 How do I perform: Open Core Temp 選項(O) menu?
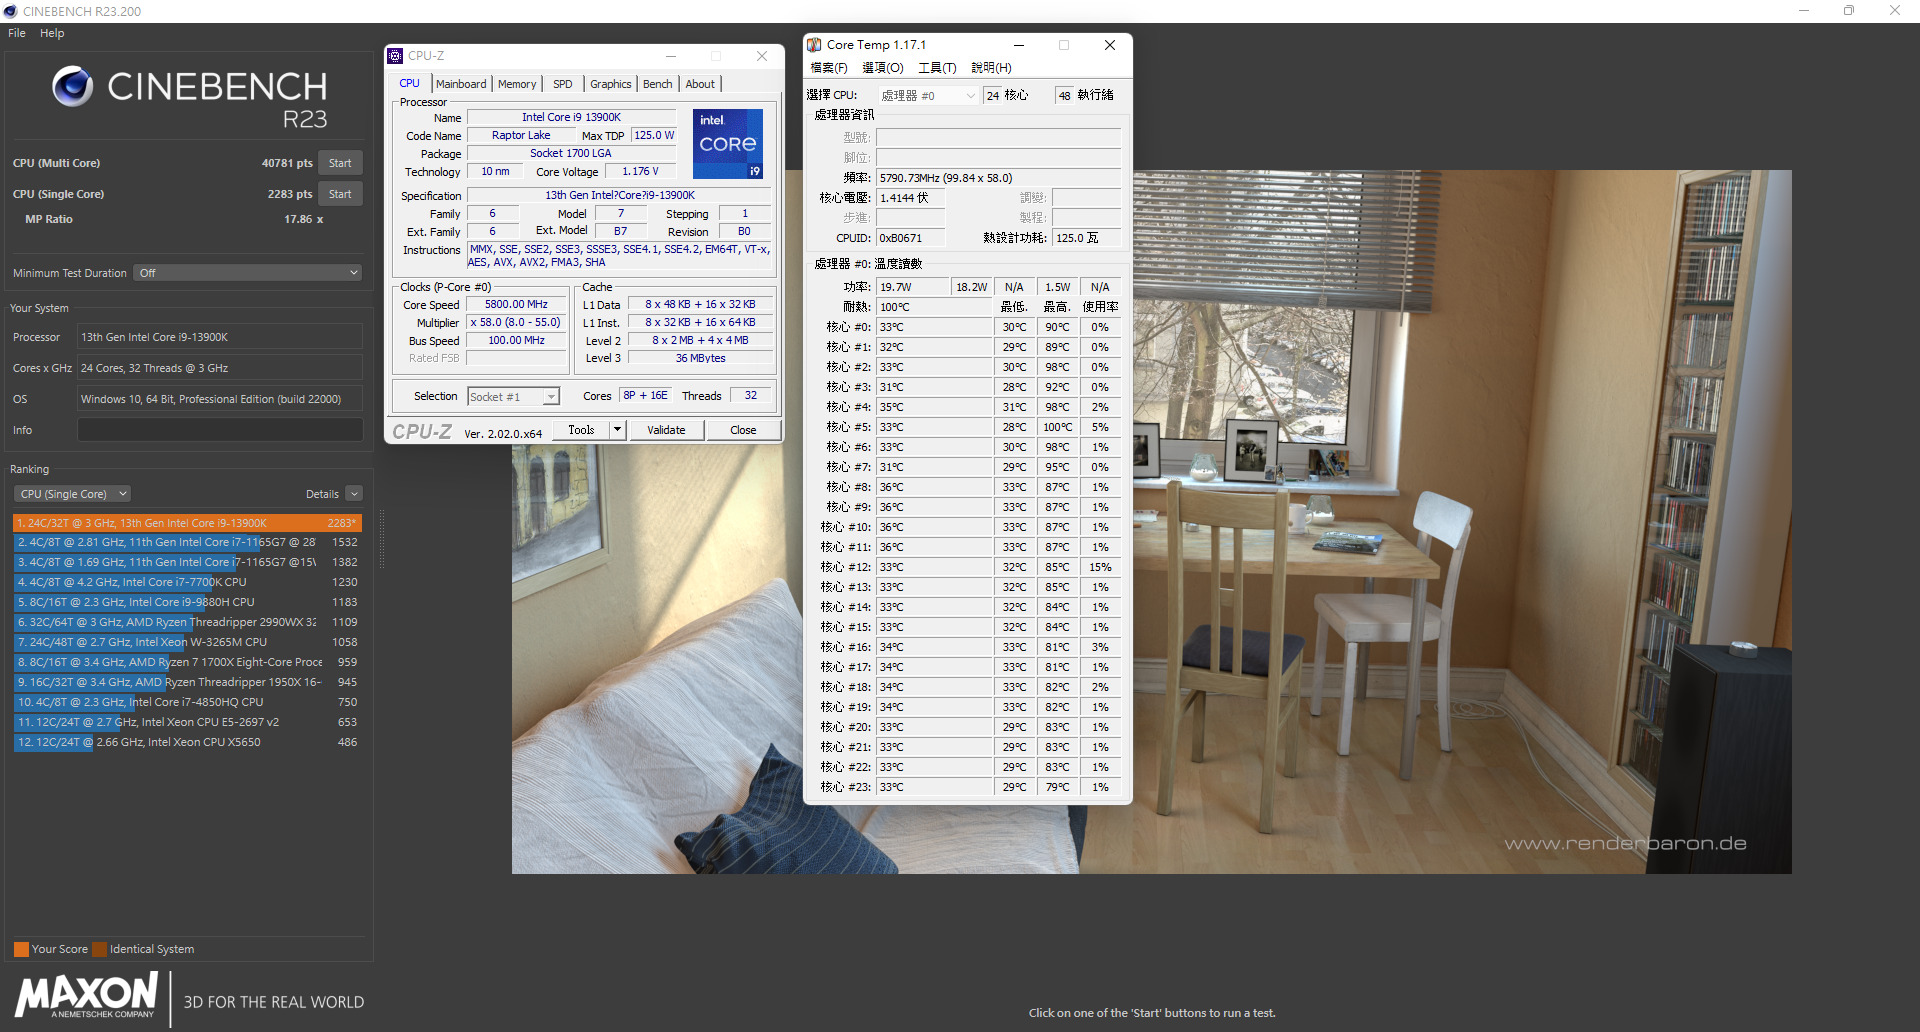pos(882,68)
